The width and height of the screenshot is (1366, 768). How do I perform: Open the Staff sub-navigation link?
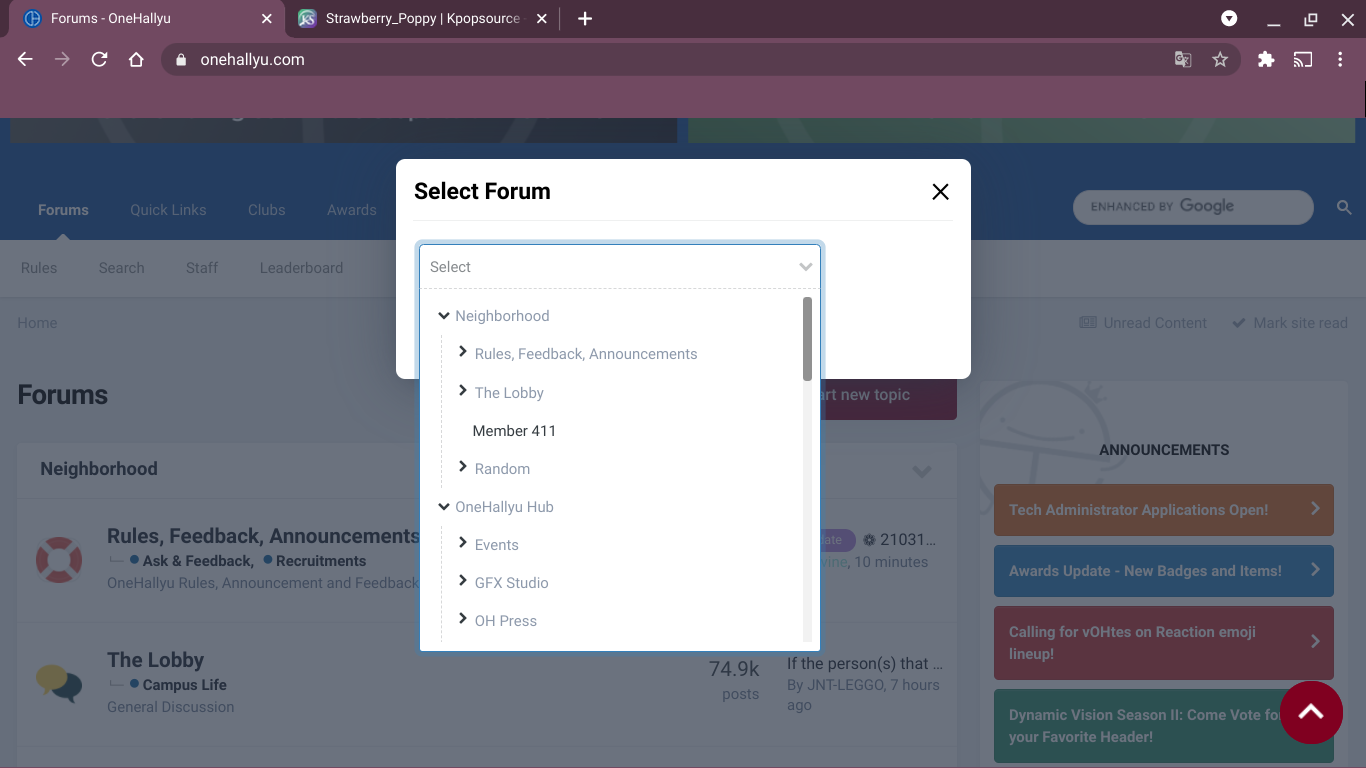202,268
